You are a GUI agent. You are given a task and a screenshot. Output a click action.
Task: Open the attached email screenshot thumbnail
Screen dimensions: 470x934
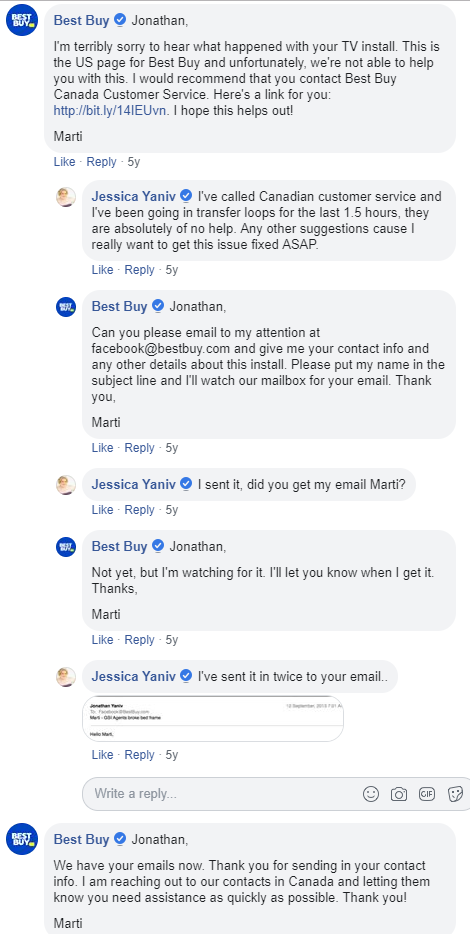[213, 718]
